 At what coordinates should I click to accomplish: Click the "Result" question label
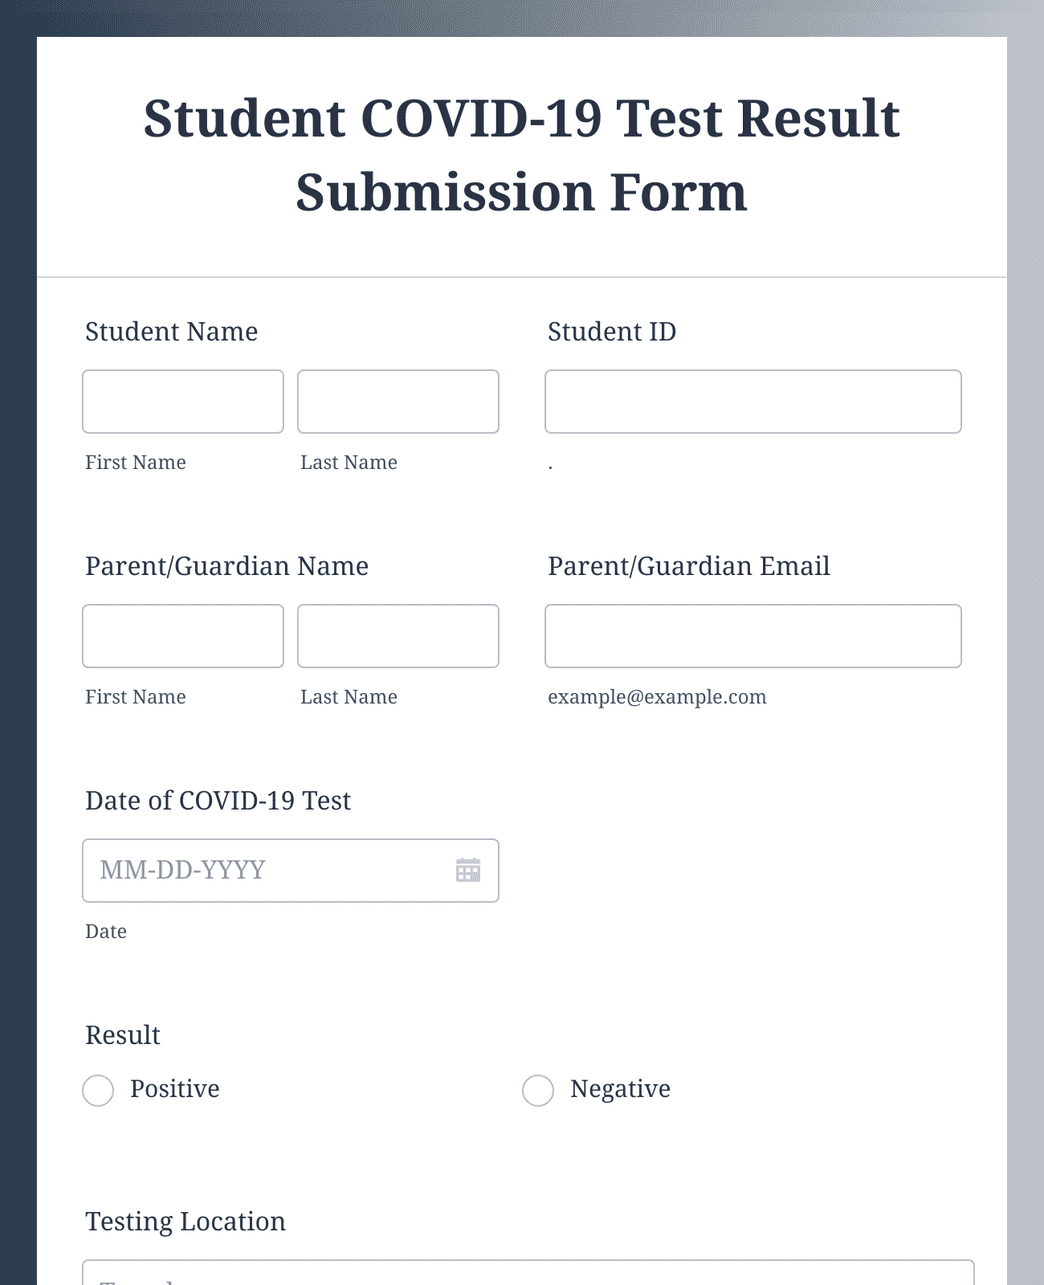click(123, 1035)
